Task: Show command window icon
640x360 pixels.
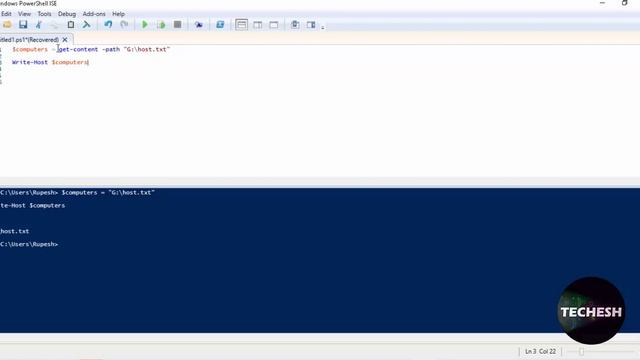Action: (x=295, y=25)
